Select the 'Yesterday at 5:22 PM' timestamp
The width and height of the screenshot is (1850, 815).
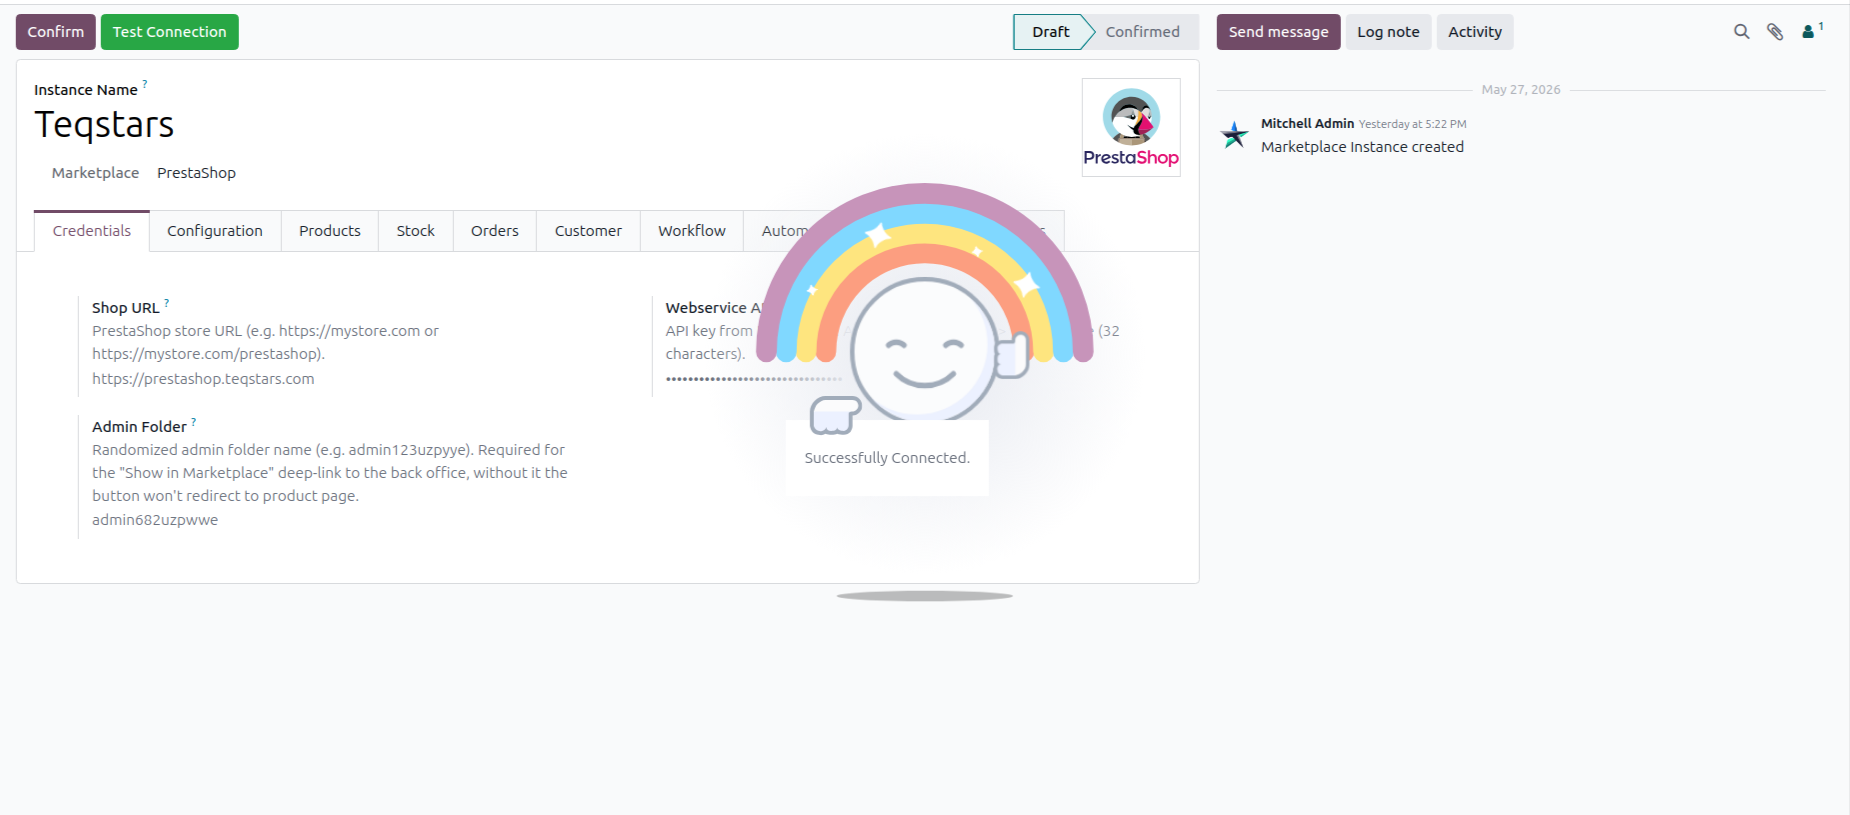tap(1412, 124)
